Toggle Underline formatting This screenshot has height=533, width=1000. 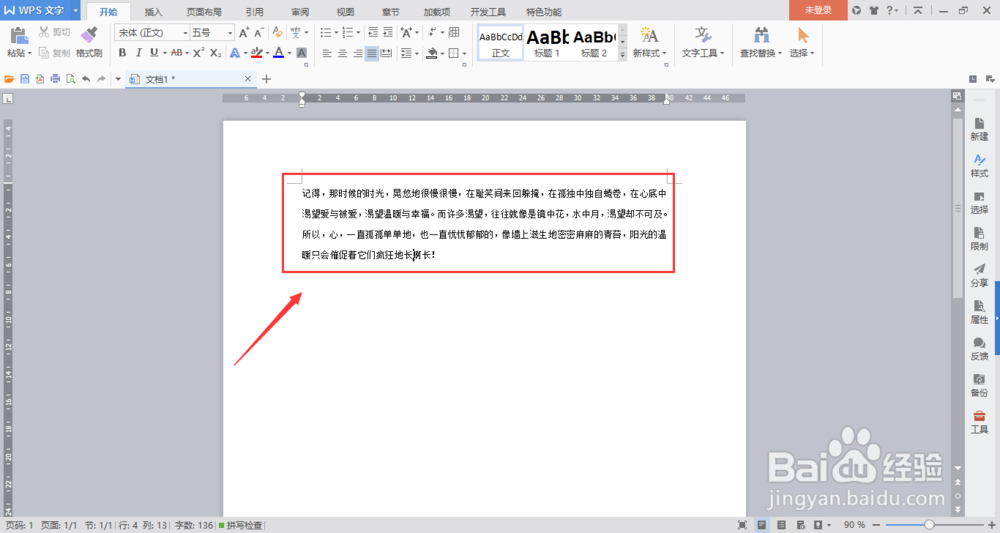154,53
